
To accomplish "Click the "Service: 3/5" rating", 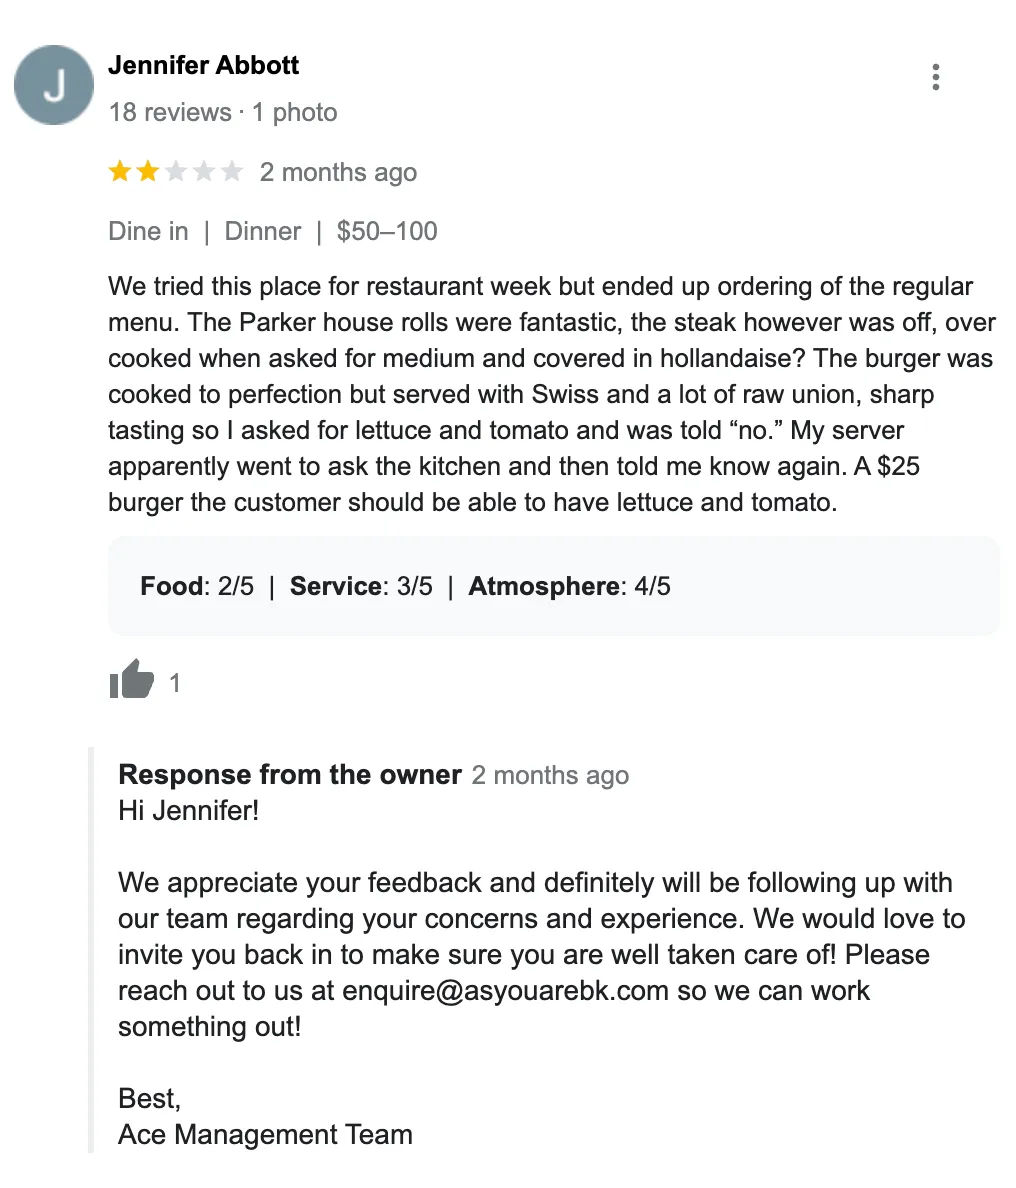I will tap(361, 586).
